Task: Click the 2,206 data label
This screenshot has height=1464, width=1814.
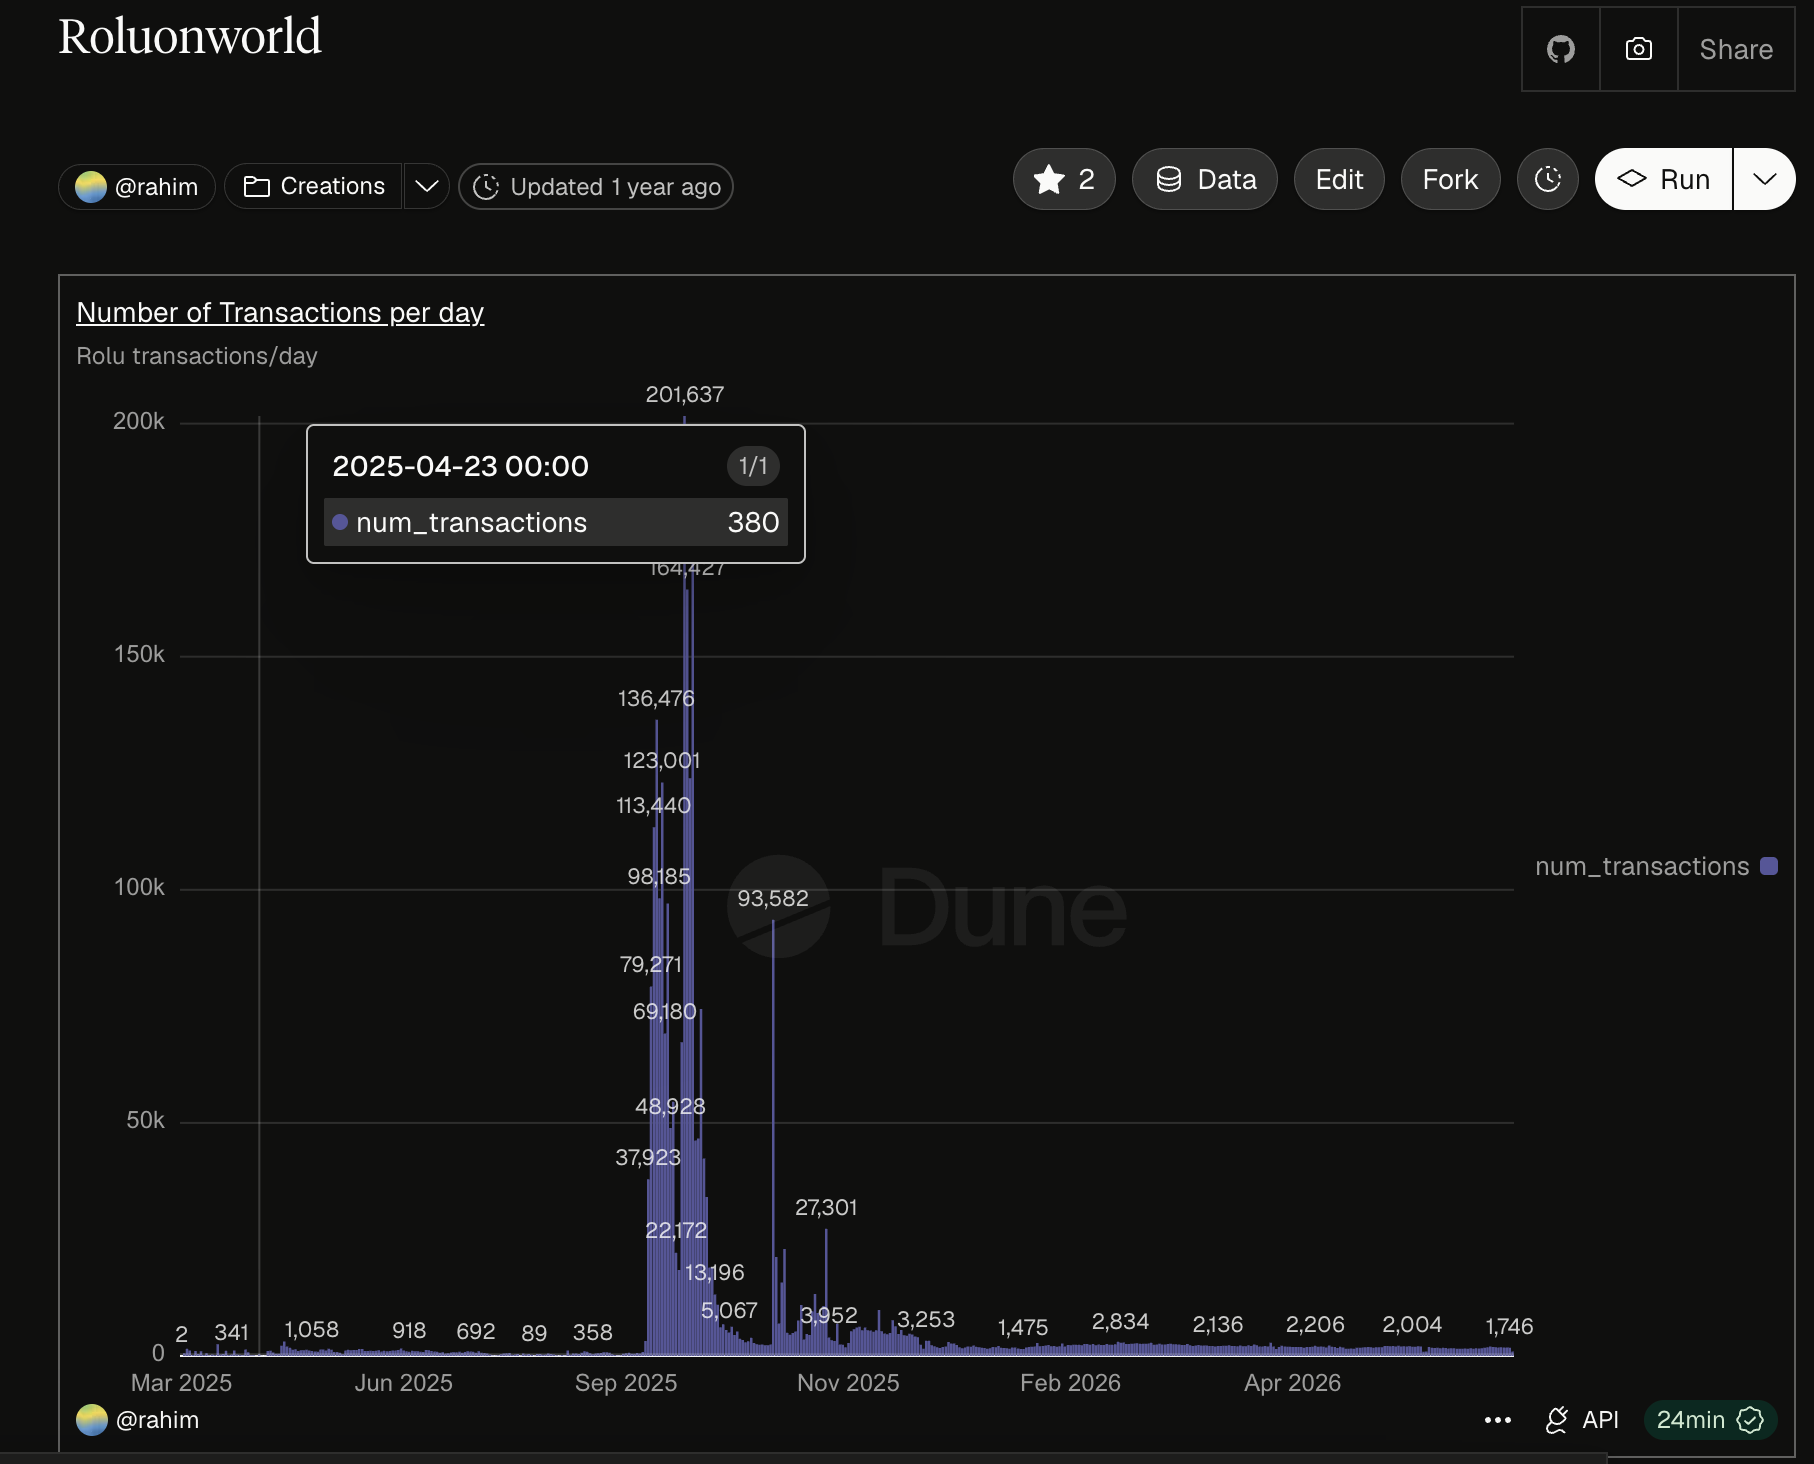Action: click(1315, 1324)
